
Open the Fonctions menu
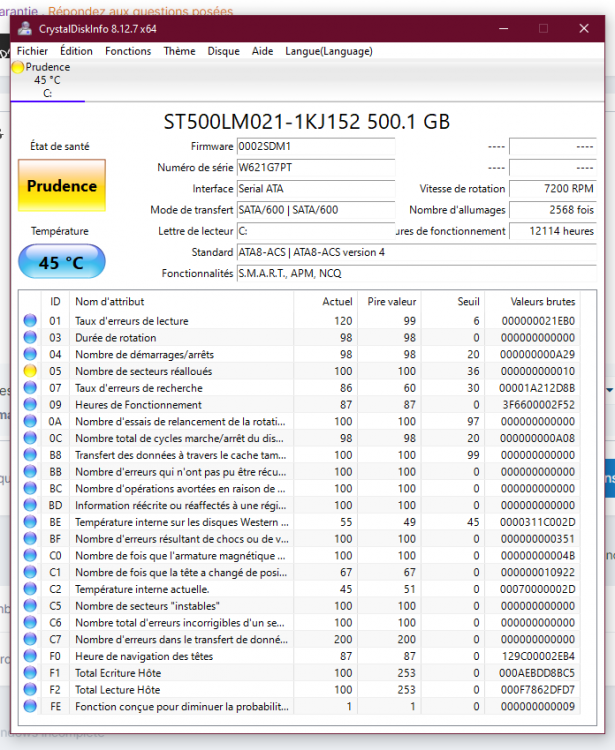(128, 50)
